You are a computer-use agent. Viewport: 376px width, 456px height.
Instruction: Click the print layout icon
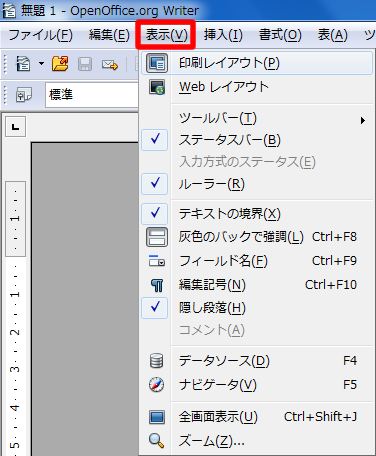(x=157, y=63)
